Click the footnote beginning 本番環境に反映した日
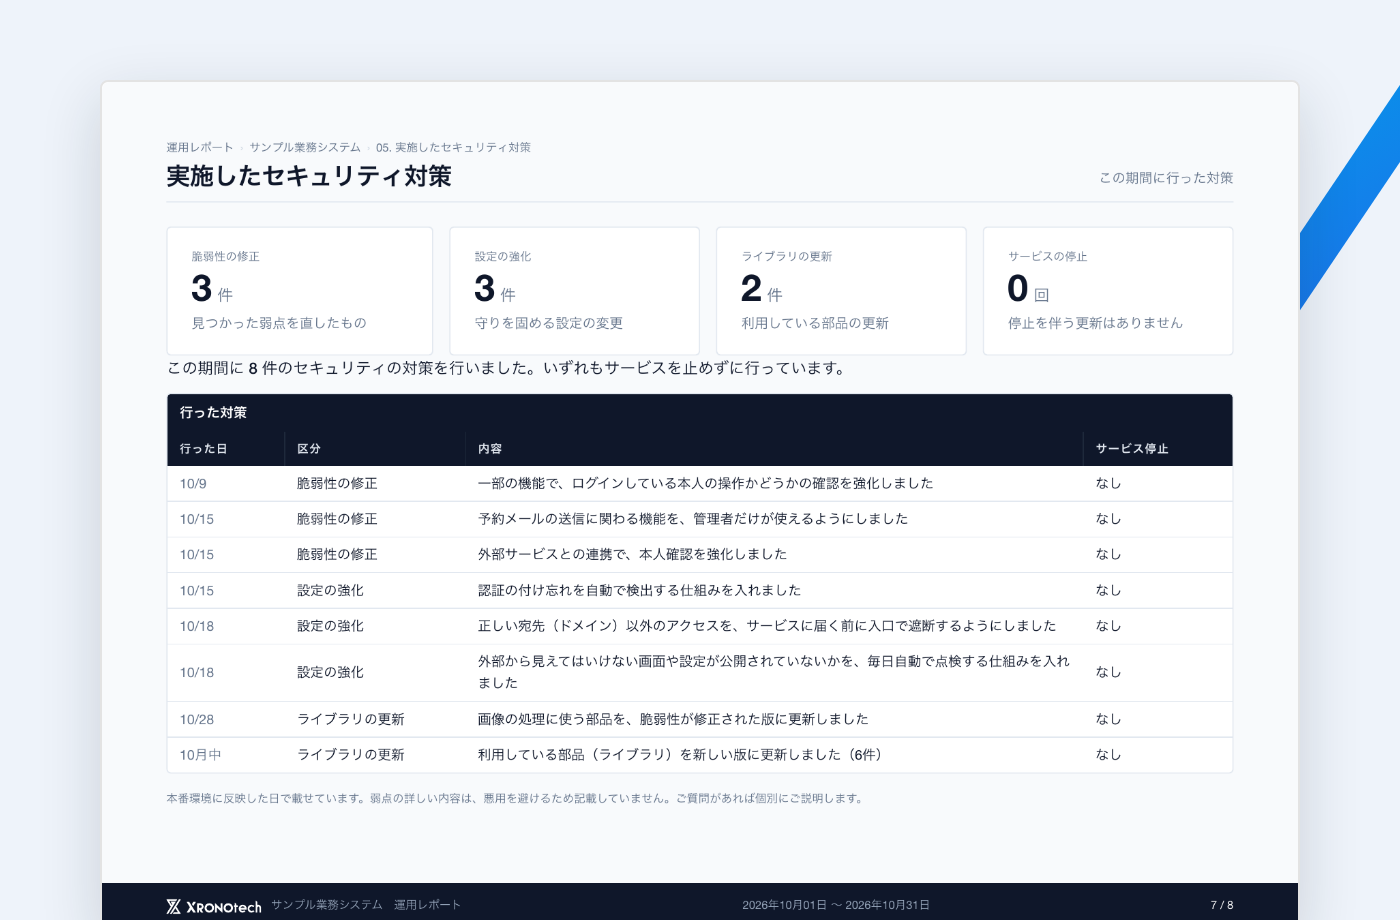Screen dimensions: 1400x920 click(516, 799)
